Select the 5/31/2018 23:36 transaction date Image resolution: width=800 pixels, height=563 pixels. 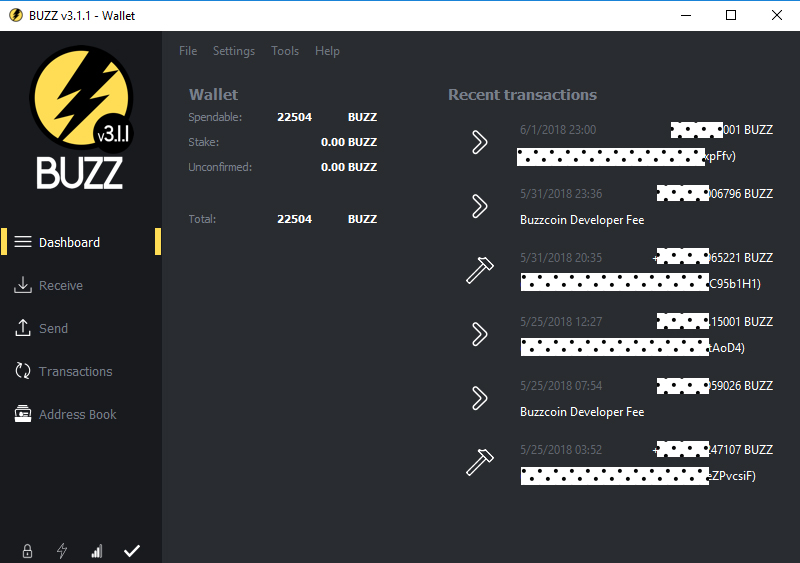[561, 194]
